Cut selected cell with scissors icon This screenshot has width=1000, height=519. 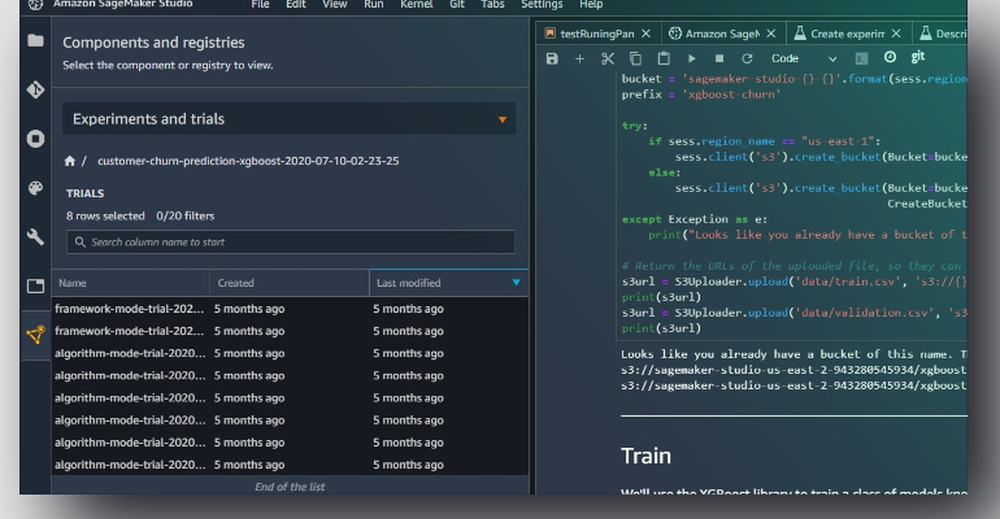coord(607,59)
